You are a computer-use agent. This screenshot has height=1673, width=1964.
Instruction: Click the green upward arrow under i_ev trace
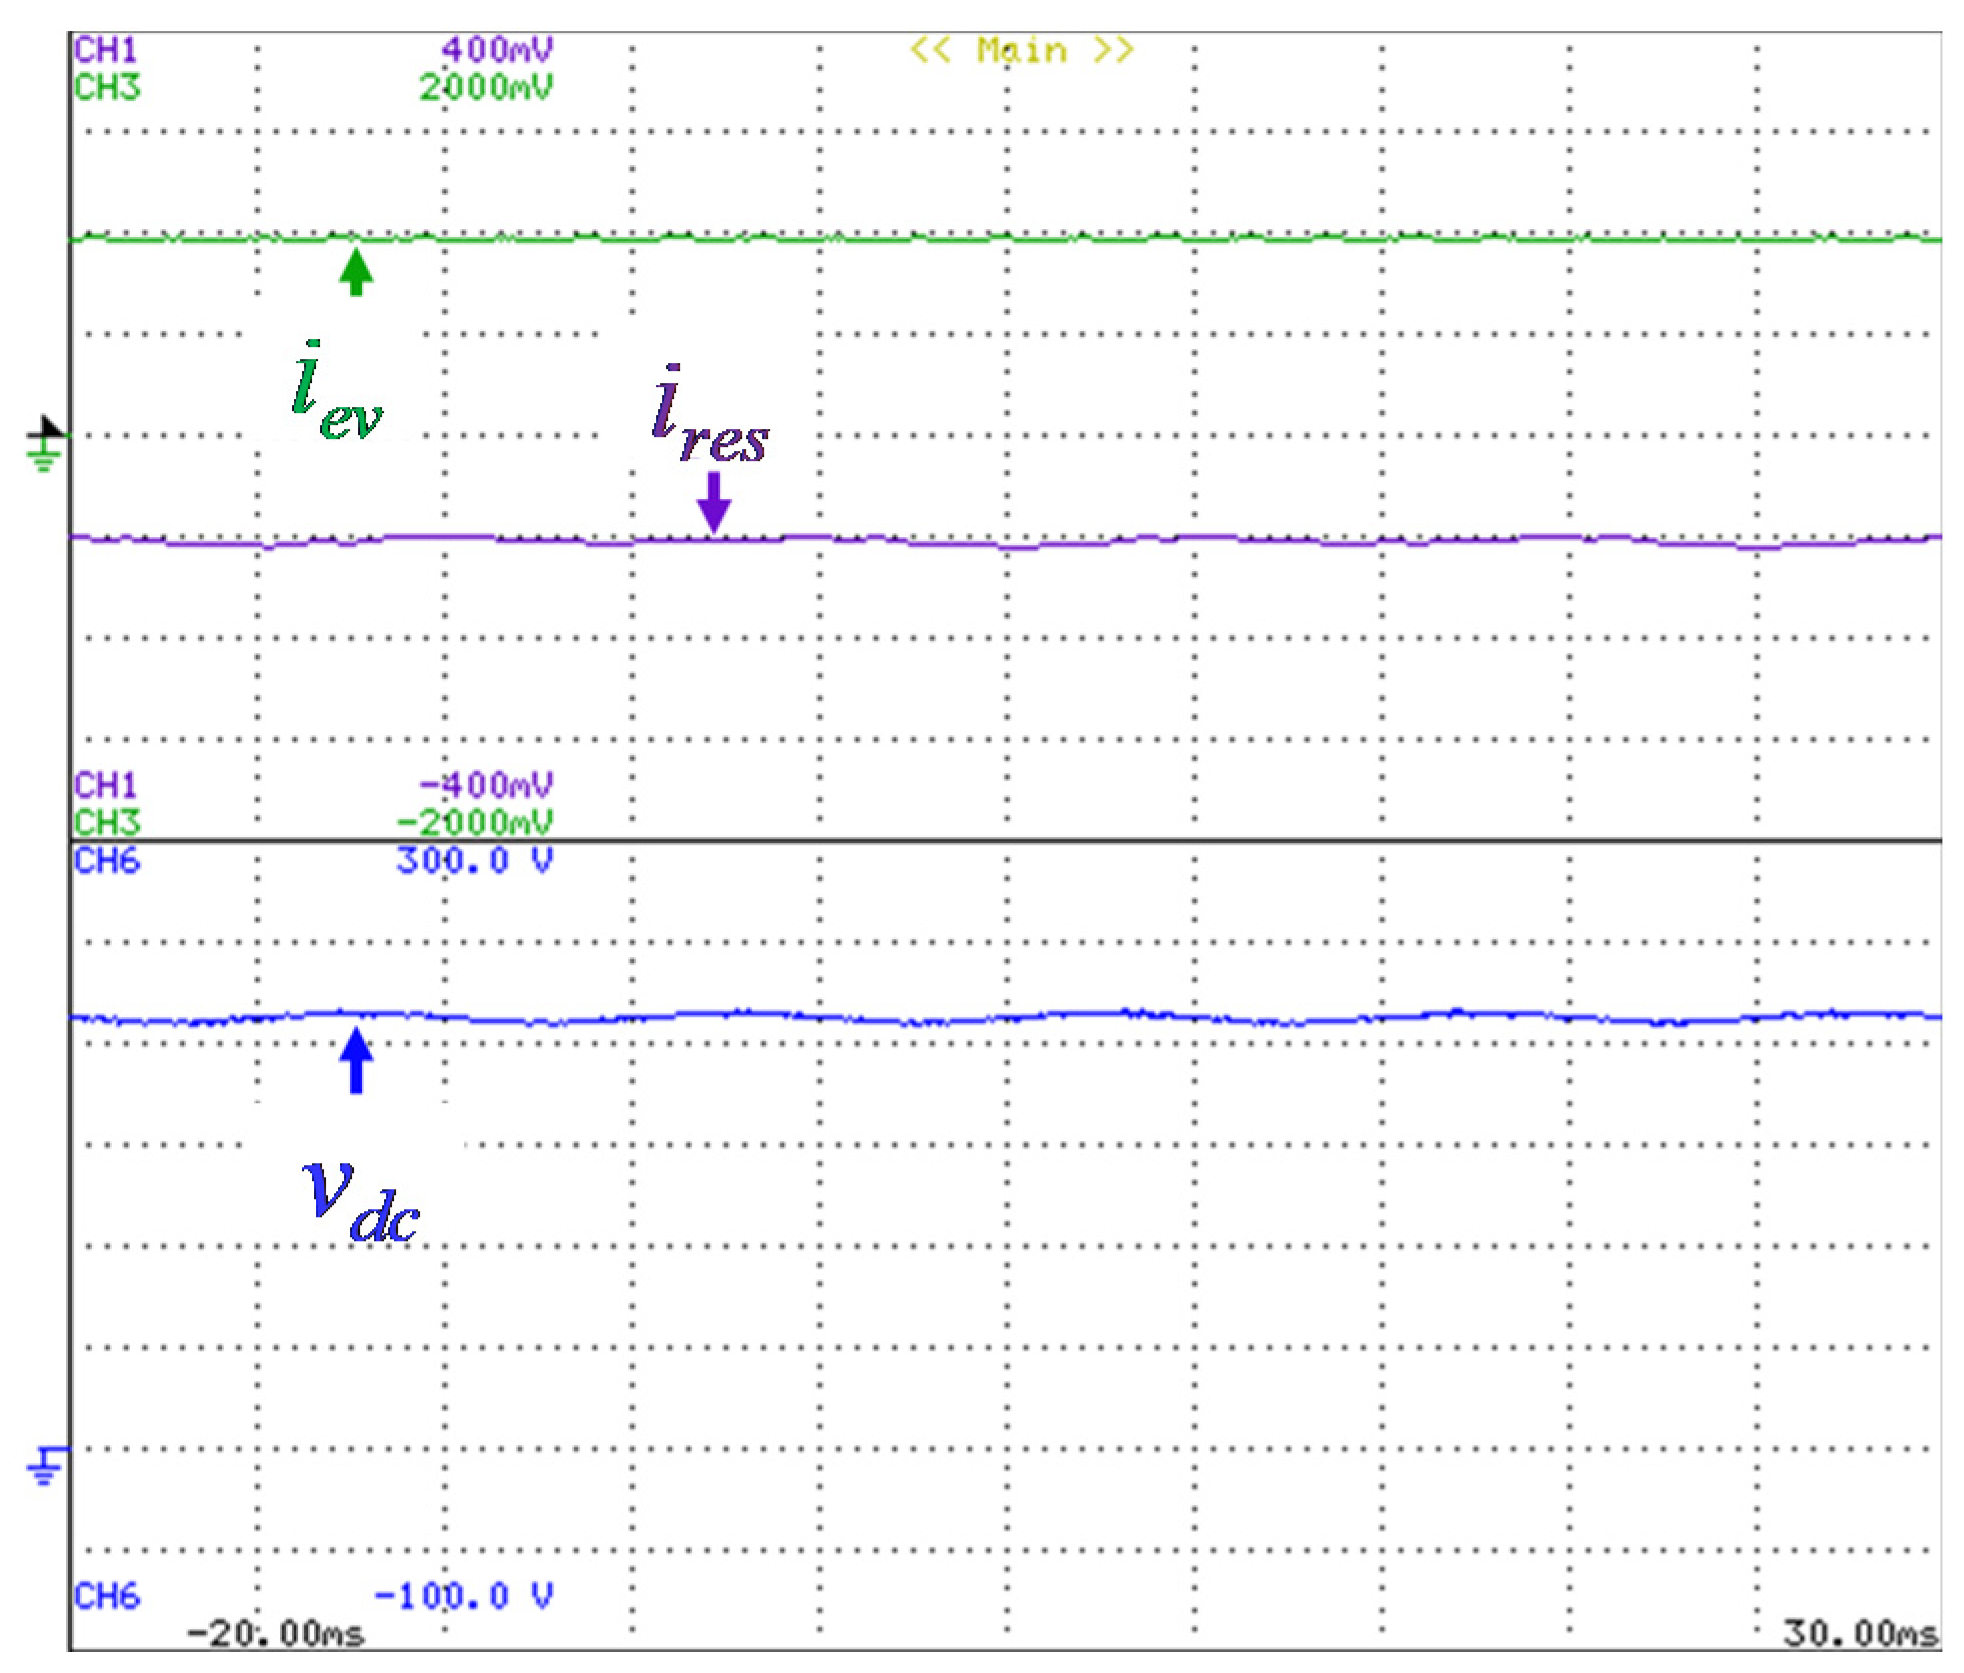[x=356, y=272]
